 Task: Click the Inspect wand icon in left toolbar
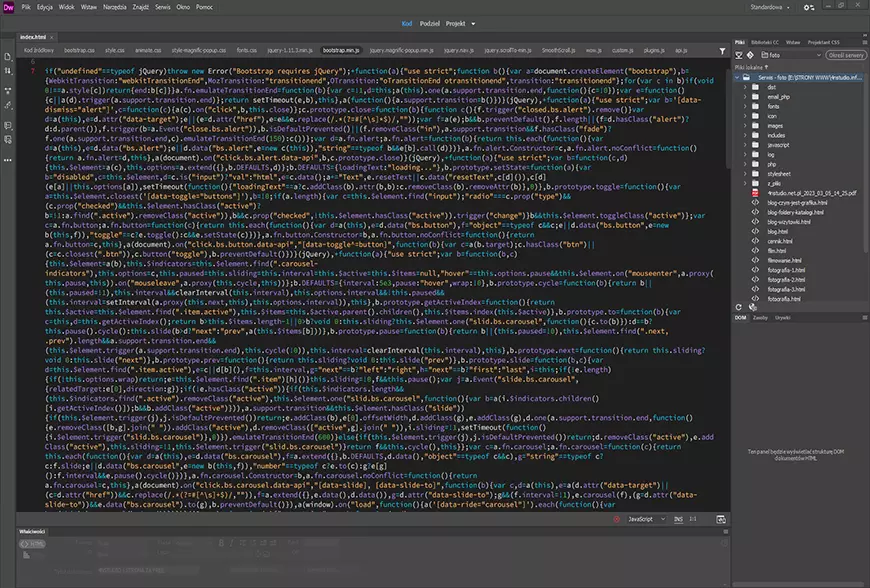click(x=8, y=105)
